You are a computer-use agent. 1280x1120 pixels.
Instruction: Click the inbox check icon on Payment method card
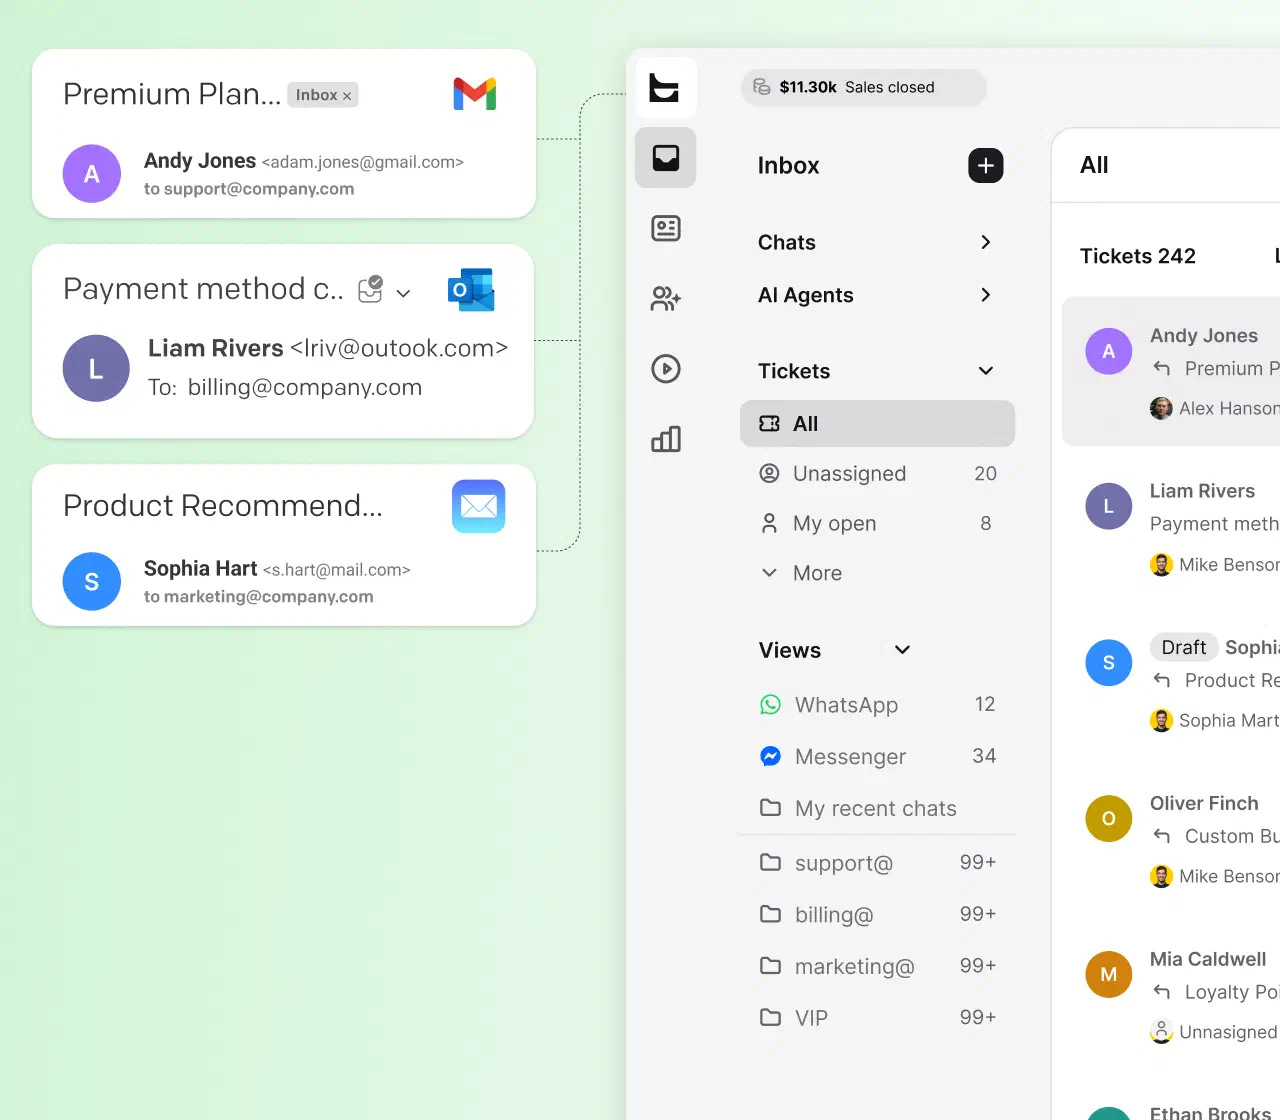(x=371, y=289)
